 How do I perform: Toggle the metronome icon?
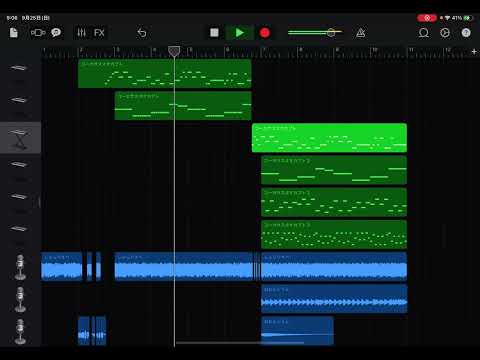(361, 33)
